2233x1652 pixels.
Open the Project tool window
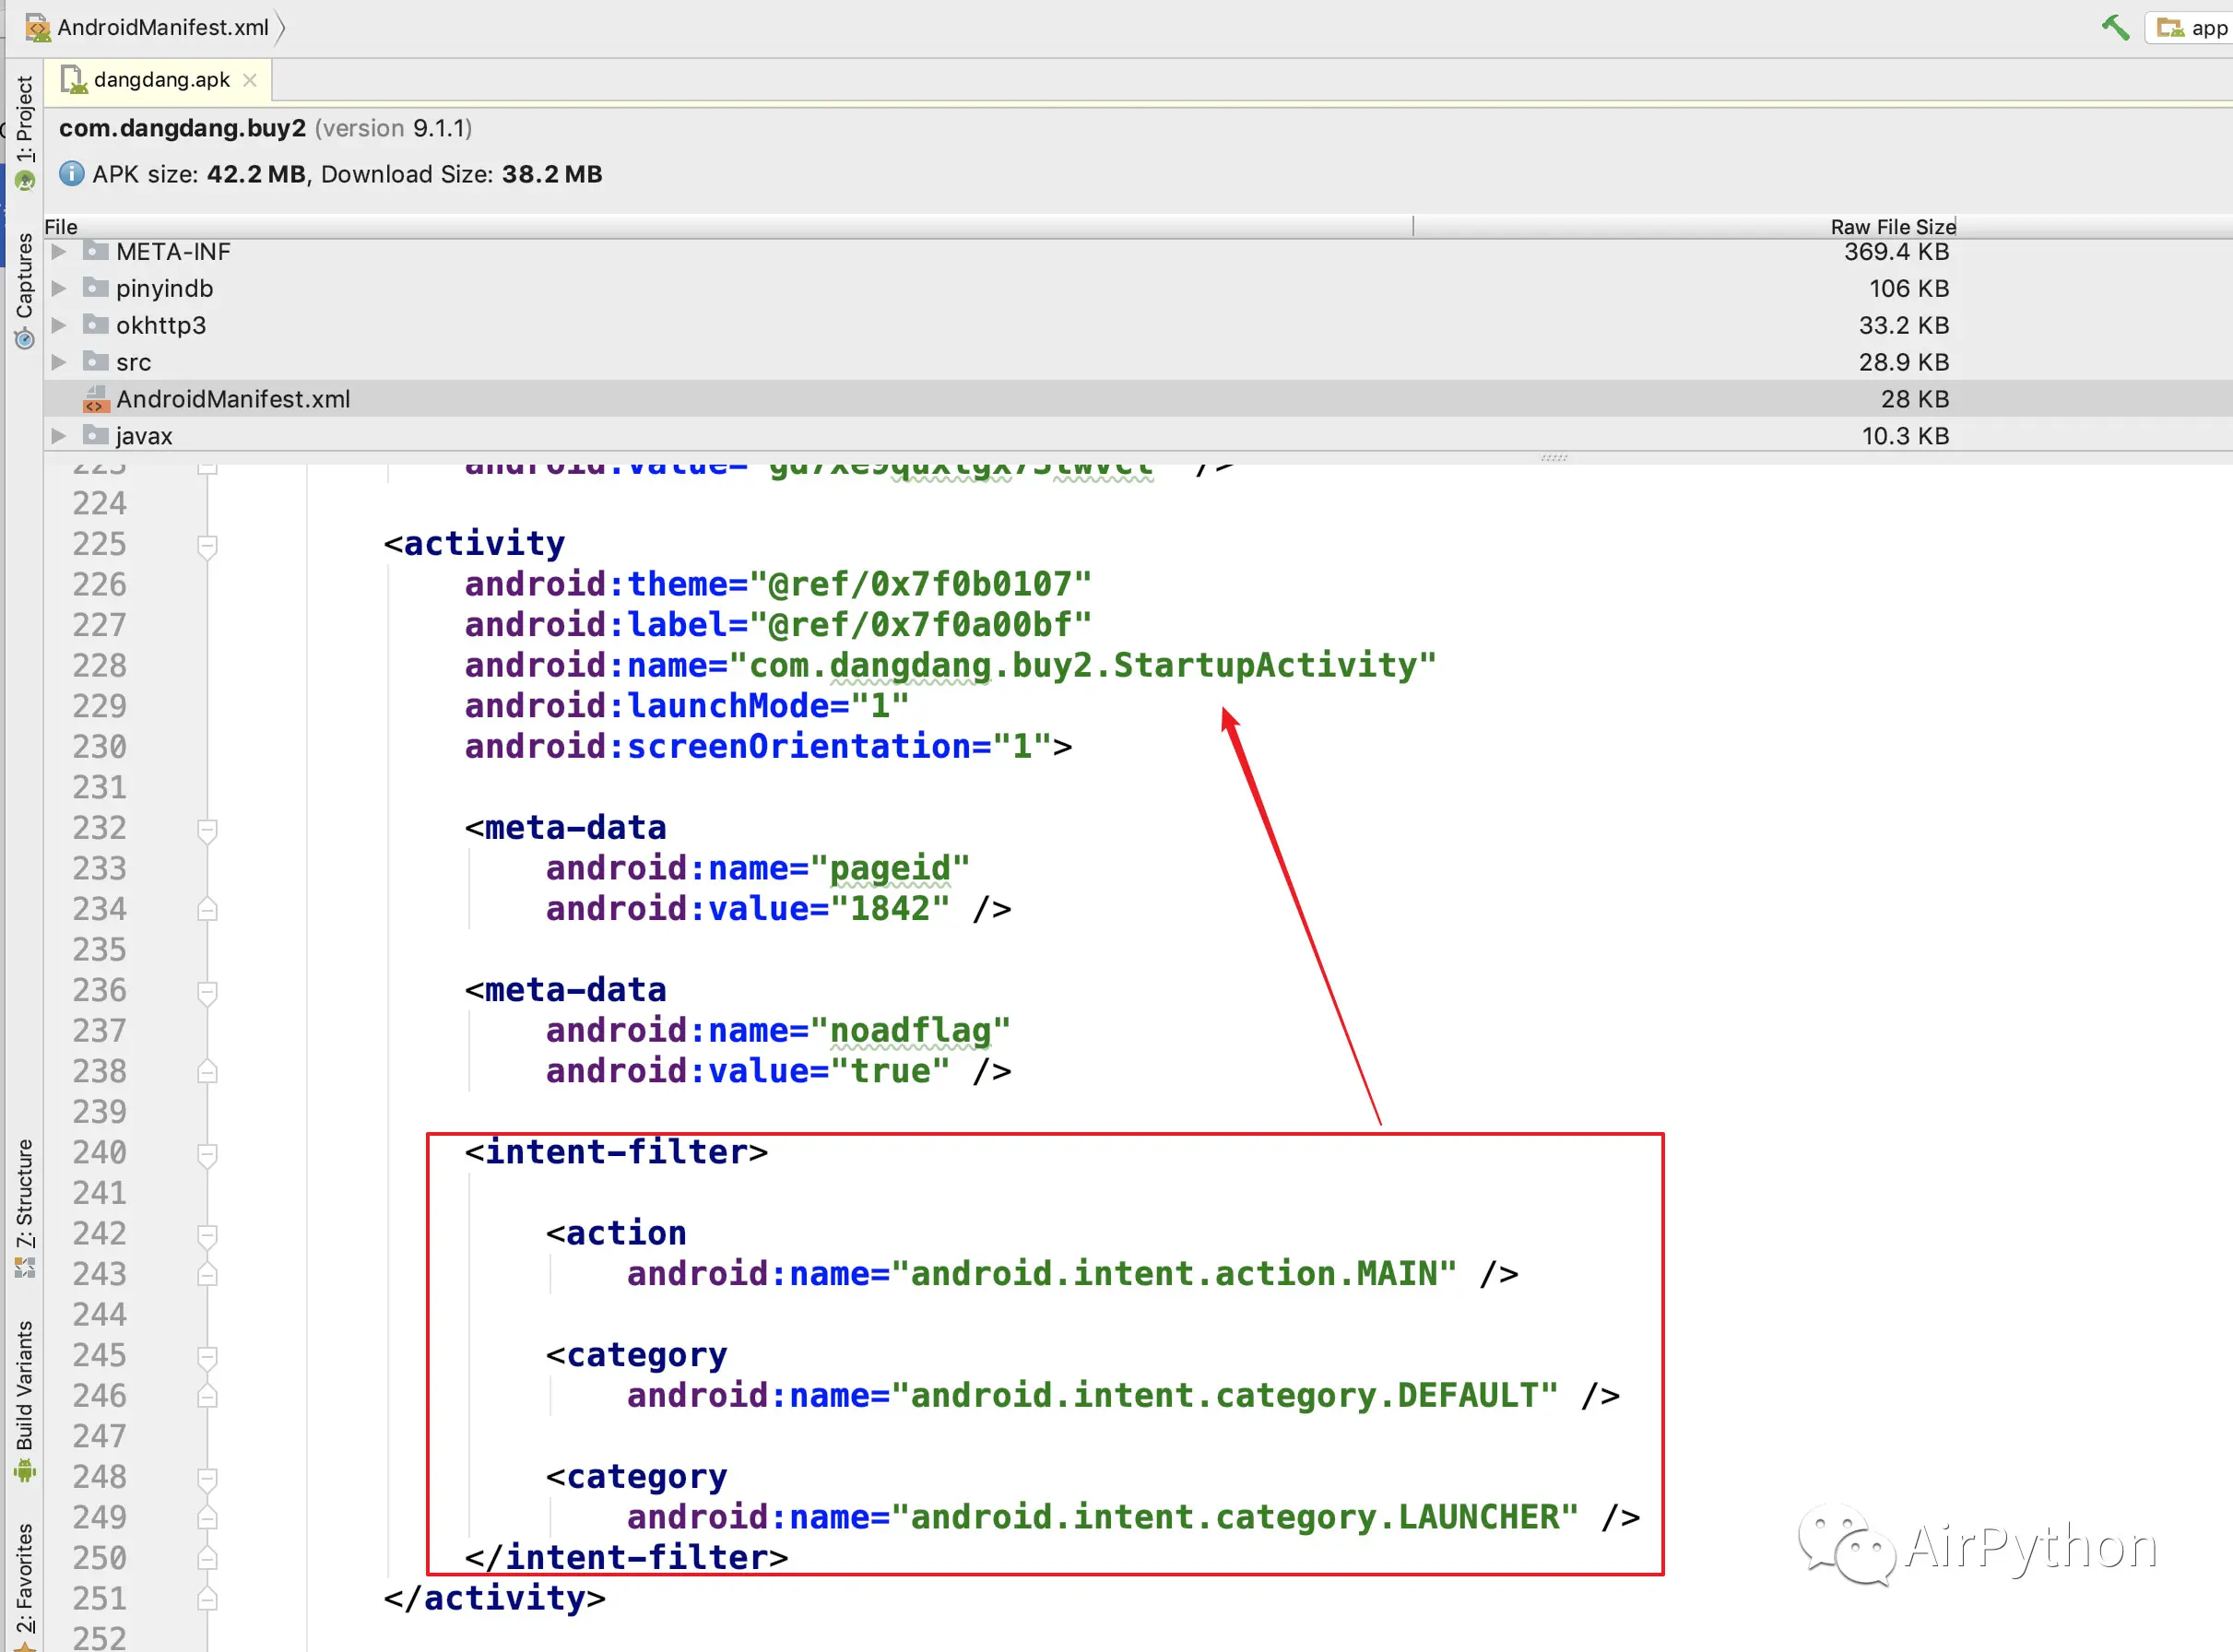(24, 120)
